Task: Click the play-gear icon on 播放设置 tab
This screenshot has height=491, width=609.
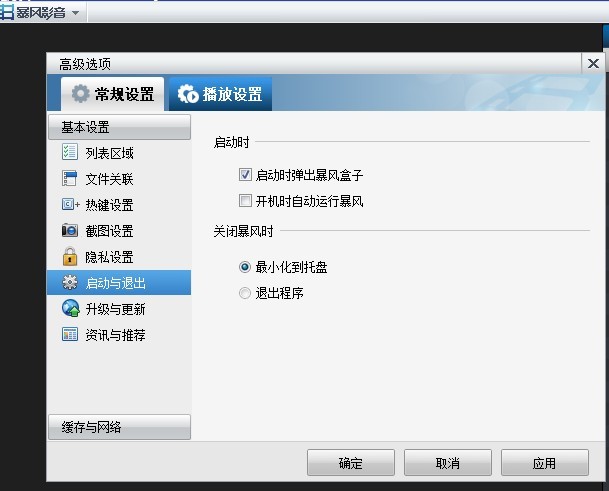Action: point(188,94)
